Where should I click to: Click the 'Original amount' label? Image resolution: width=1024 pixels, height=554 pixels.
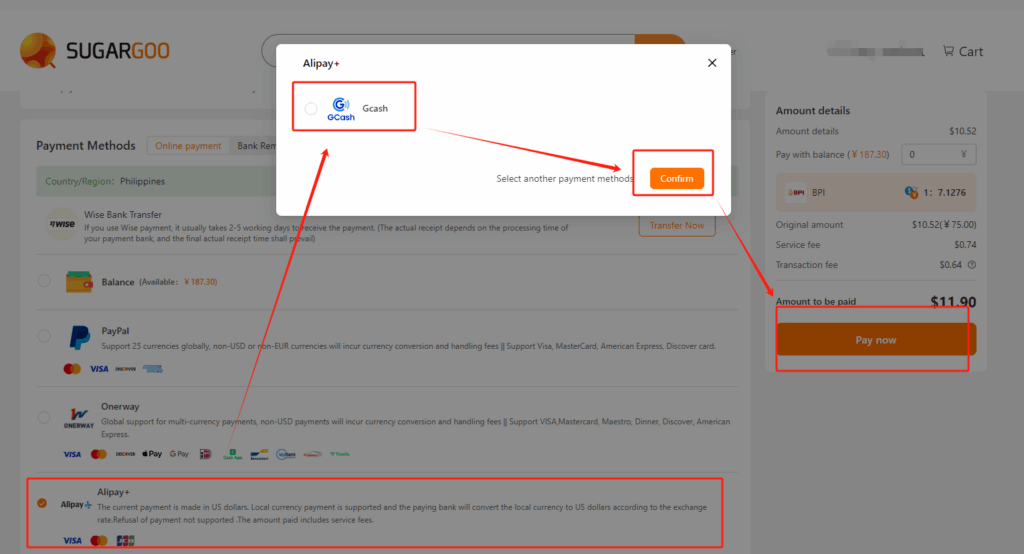[809, 224]
